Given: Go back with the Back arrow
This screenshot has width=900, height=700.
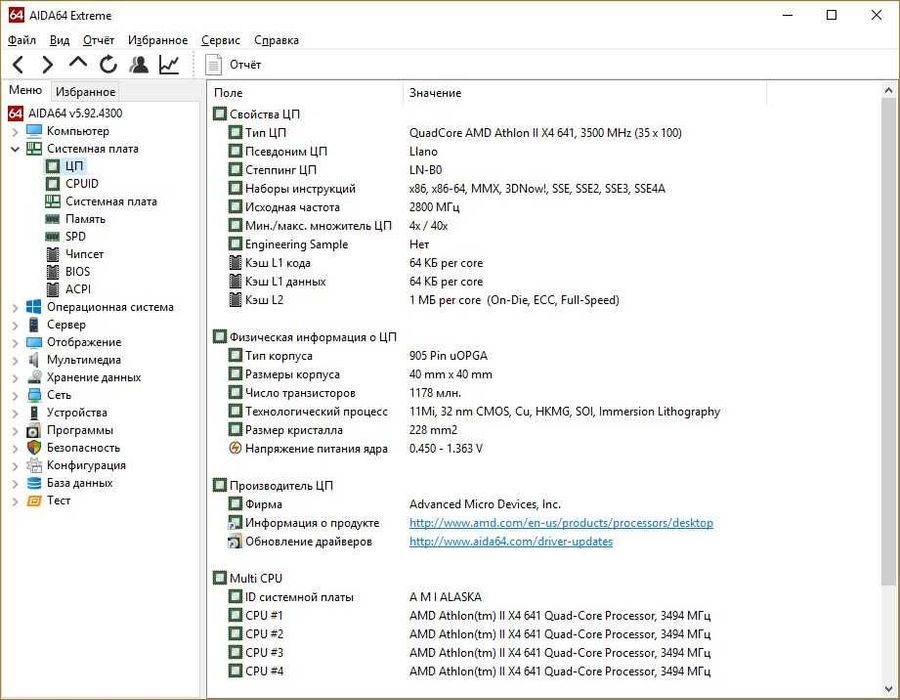Looking at the screenshot, I should (18, 64).
